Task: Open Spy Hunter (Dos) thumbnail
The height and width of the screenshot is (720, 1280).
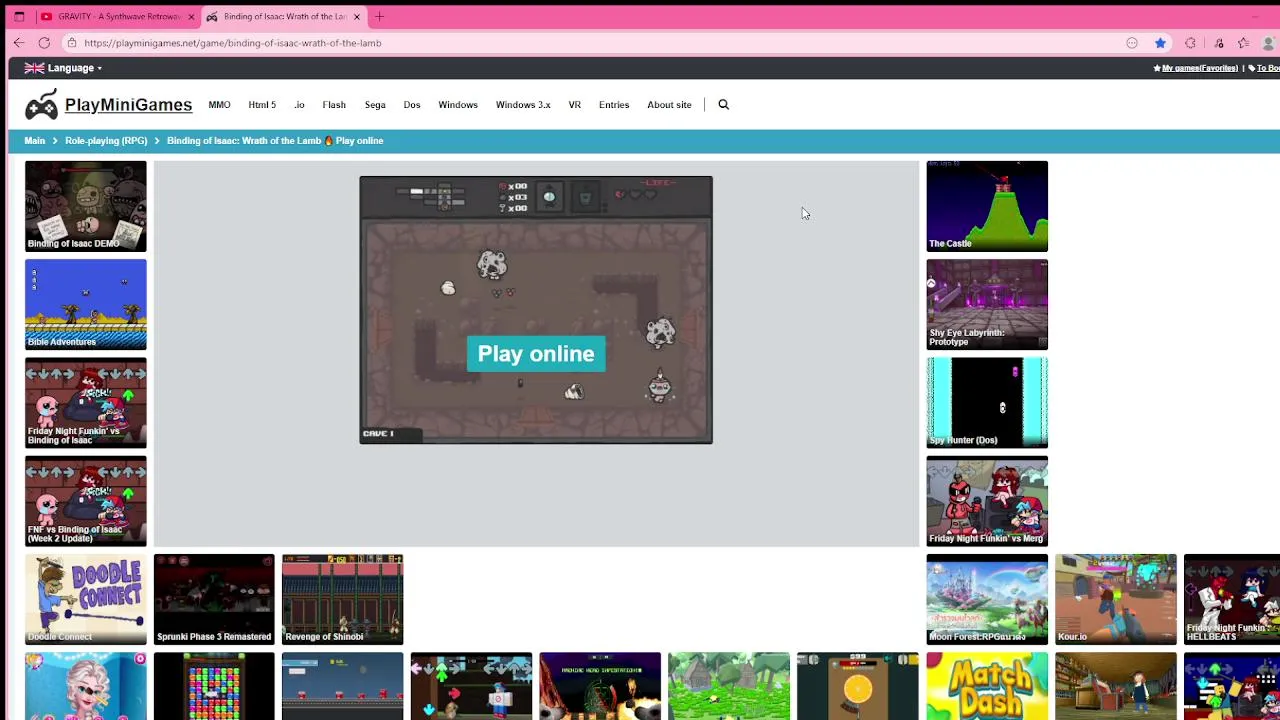Action: [987, 403]
